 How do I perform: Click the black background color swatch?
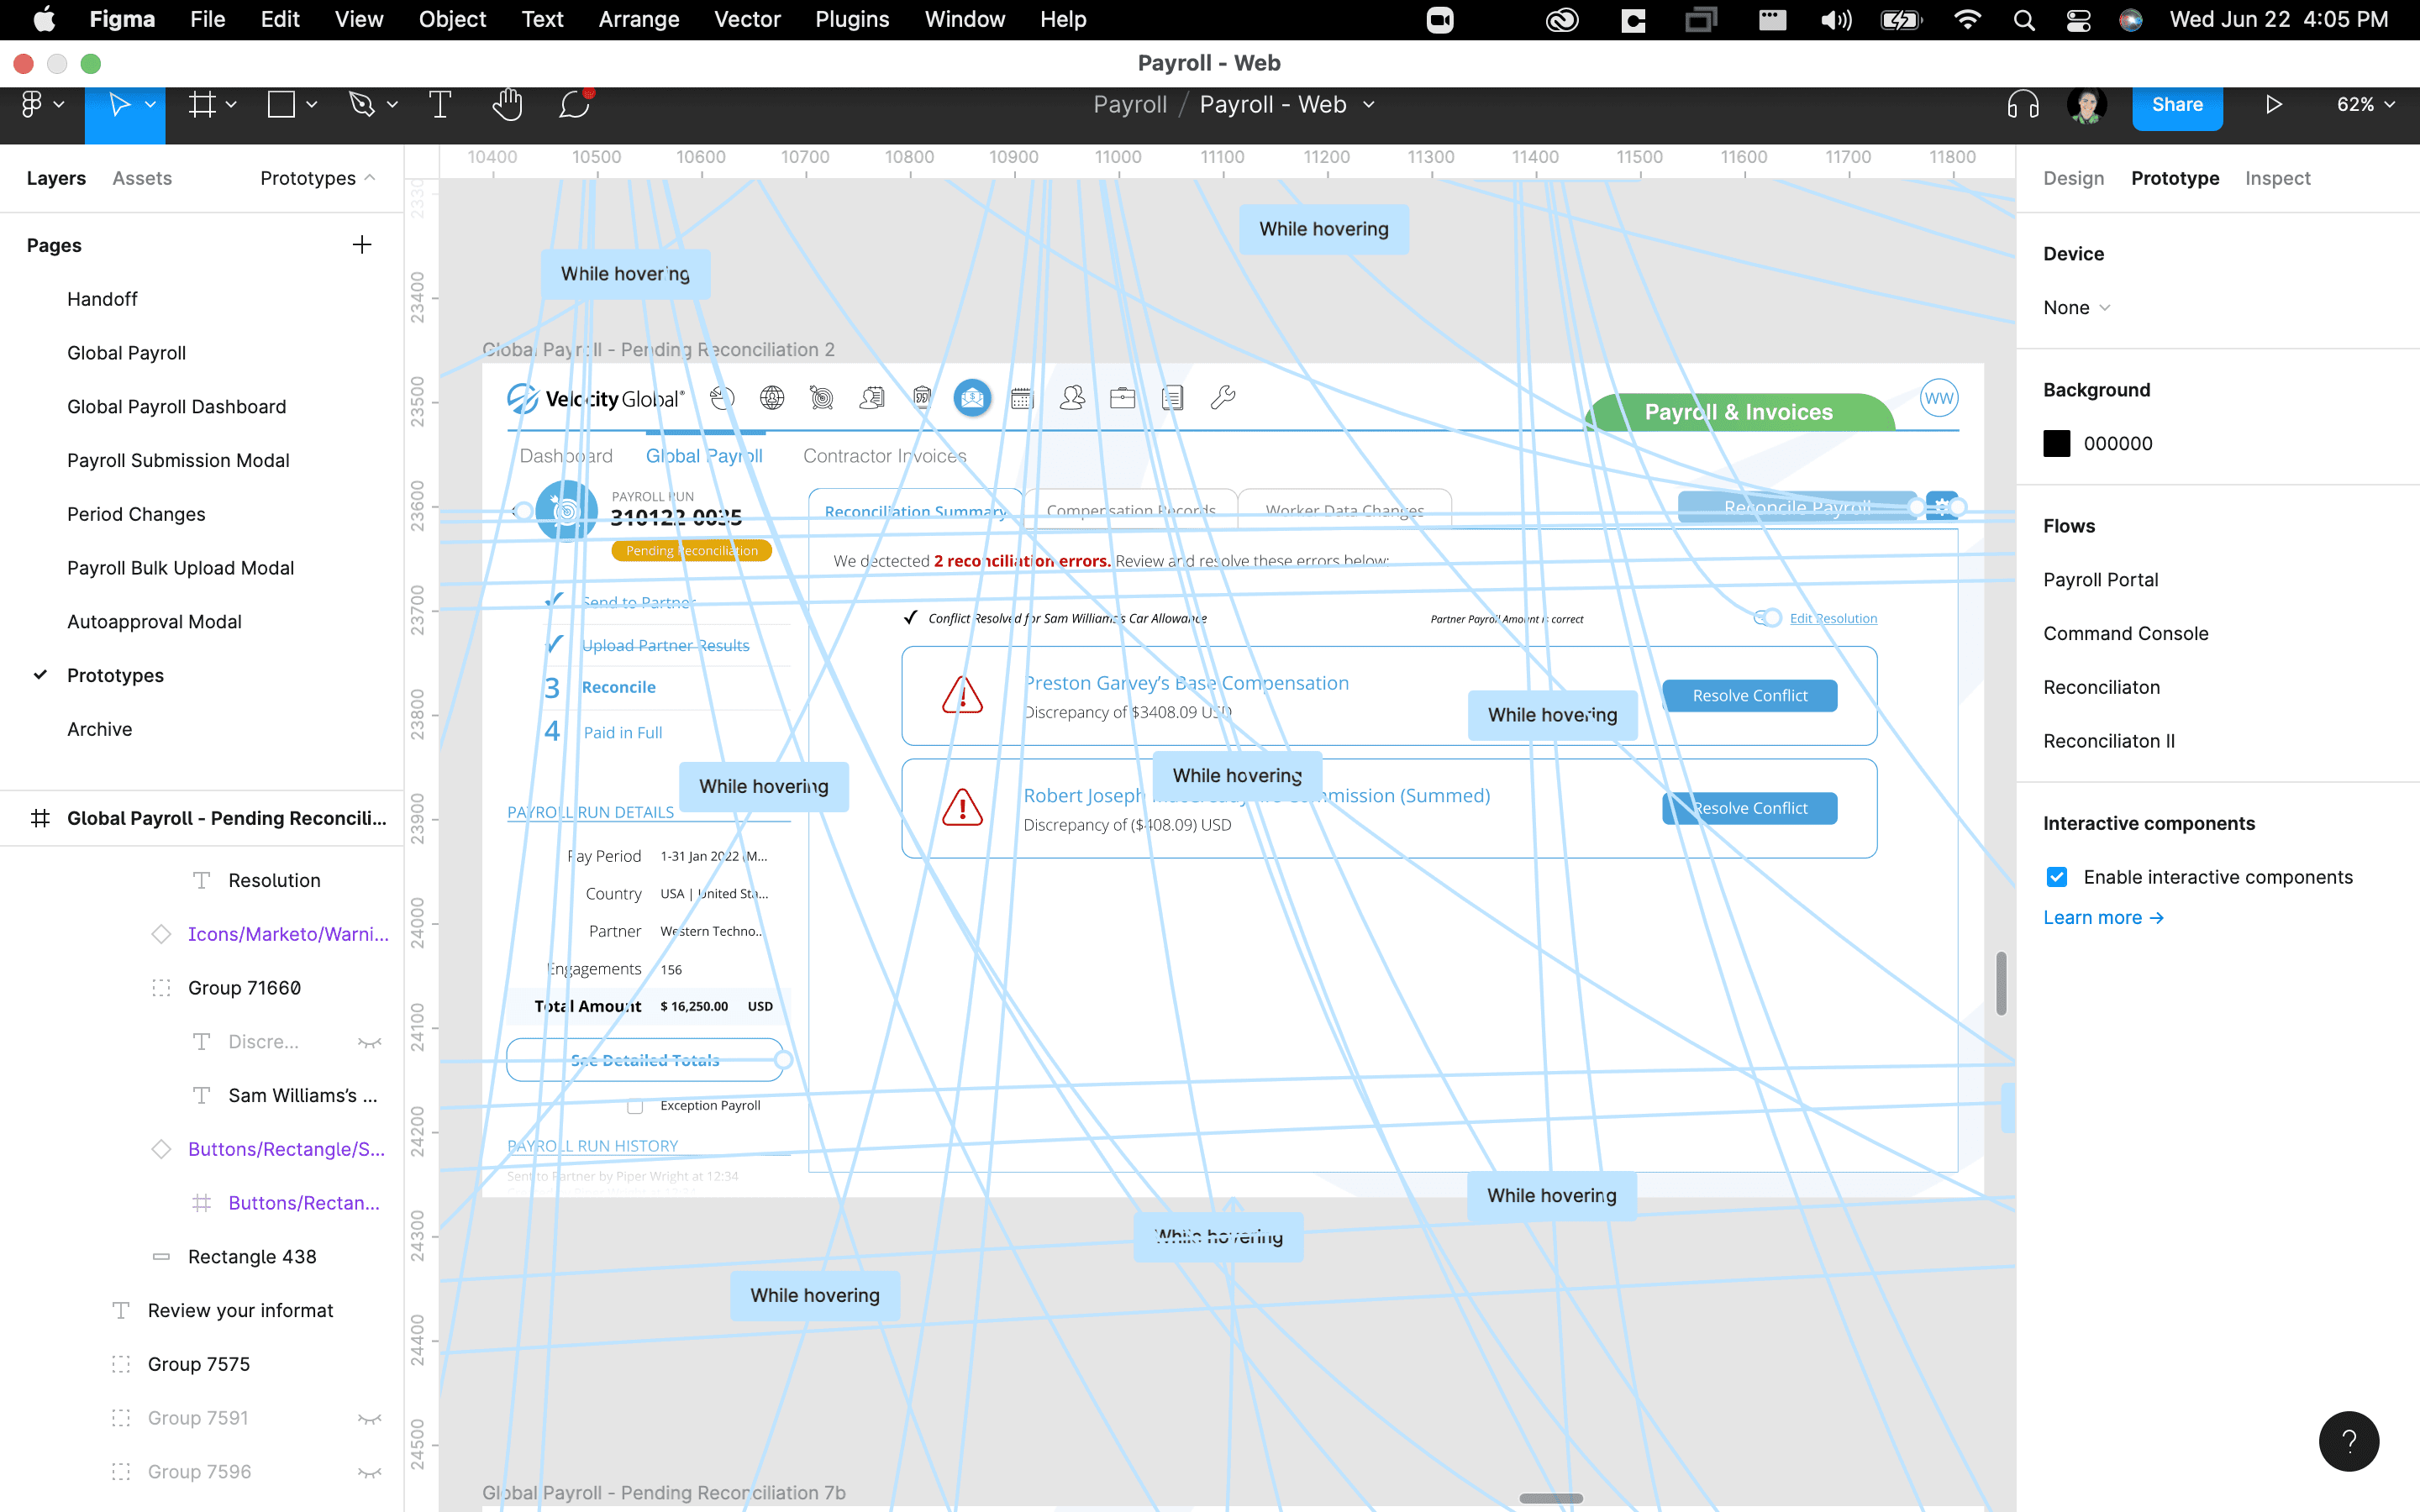click(x=2057, y=444)
